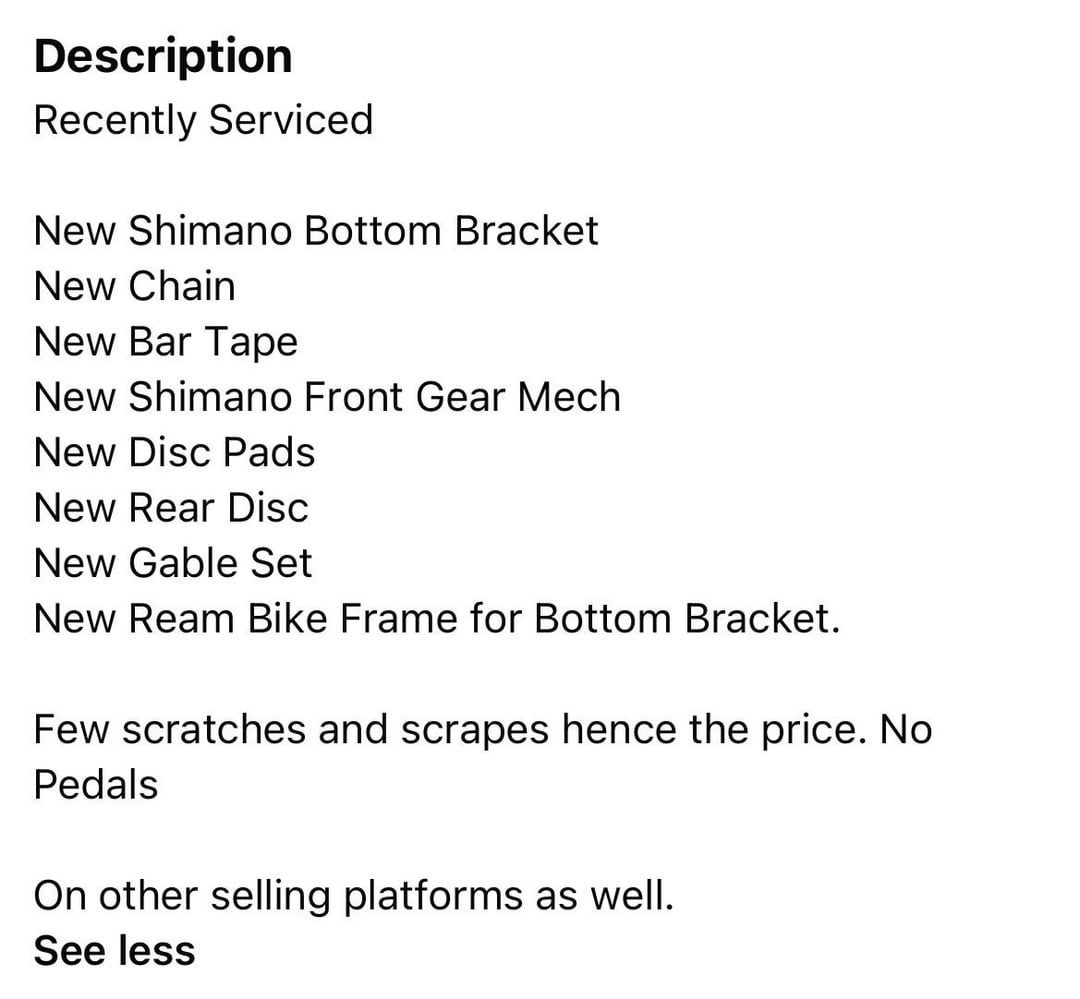Click the word Ream

[181, 619]
